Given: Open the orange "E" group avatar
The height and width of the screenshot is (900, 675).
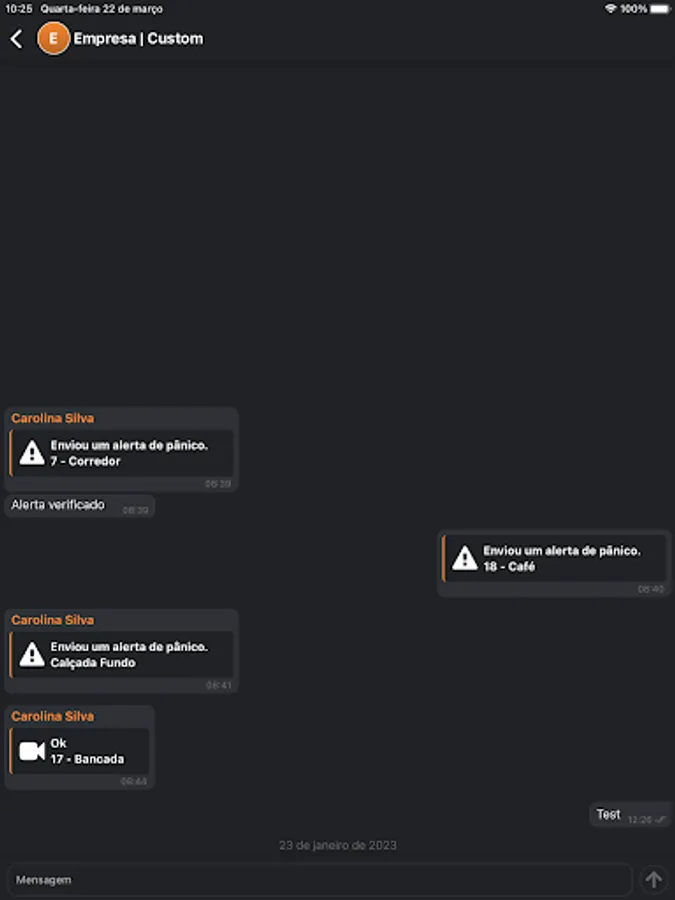Looking at the screenshot, I should pos(53,39).
